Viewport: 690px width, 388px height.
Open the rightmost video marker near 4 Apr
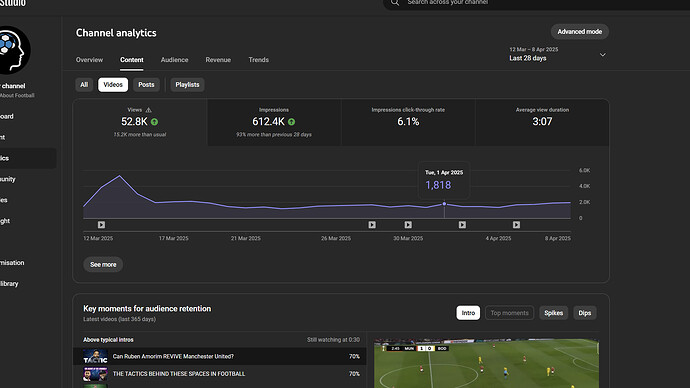(x=516, y=225)
